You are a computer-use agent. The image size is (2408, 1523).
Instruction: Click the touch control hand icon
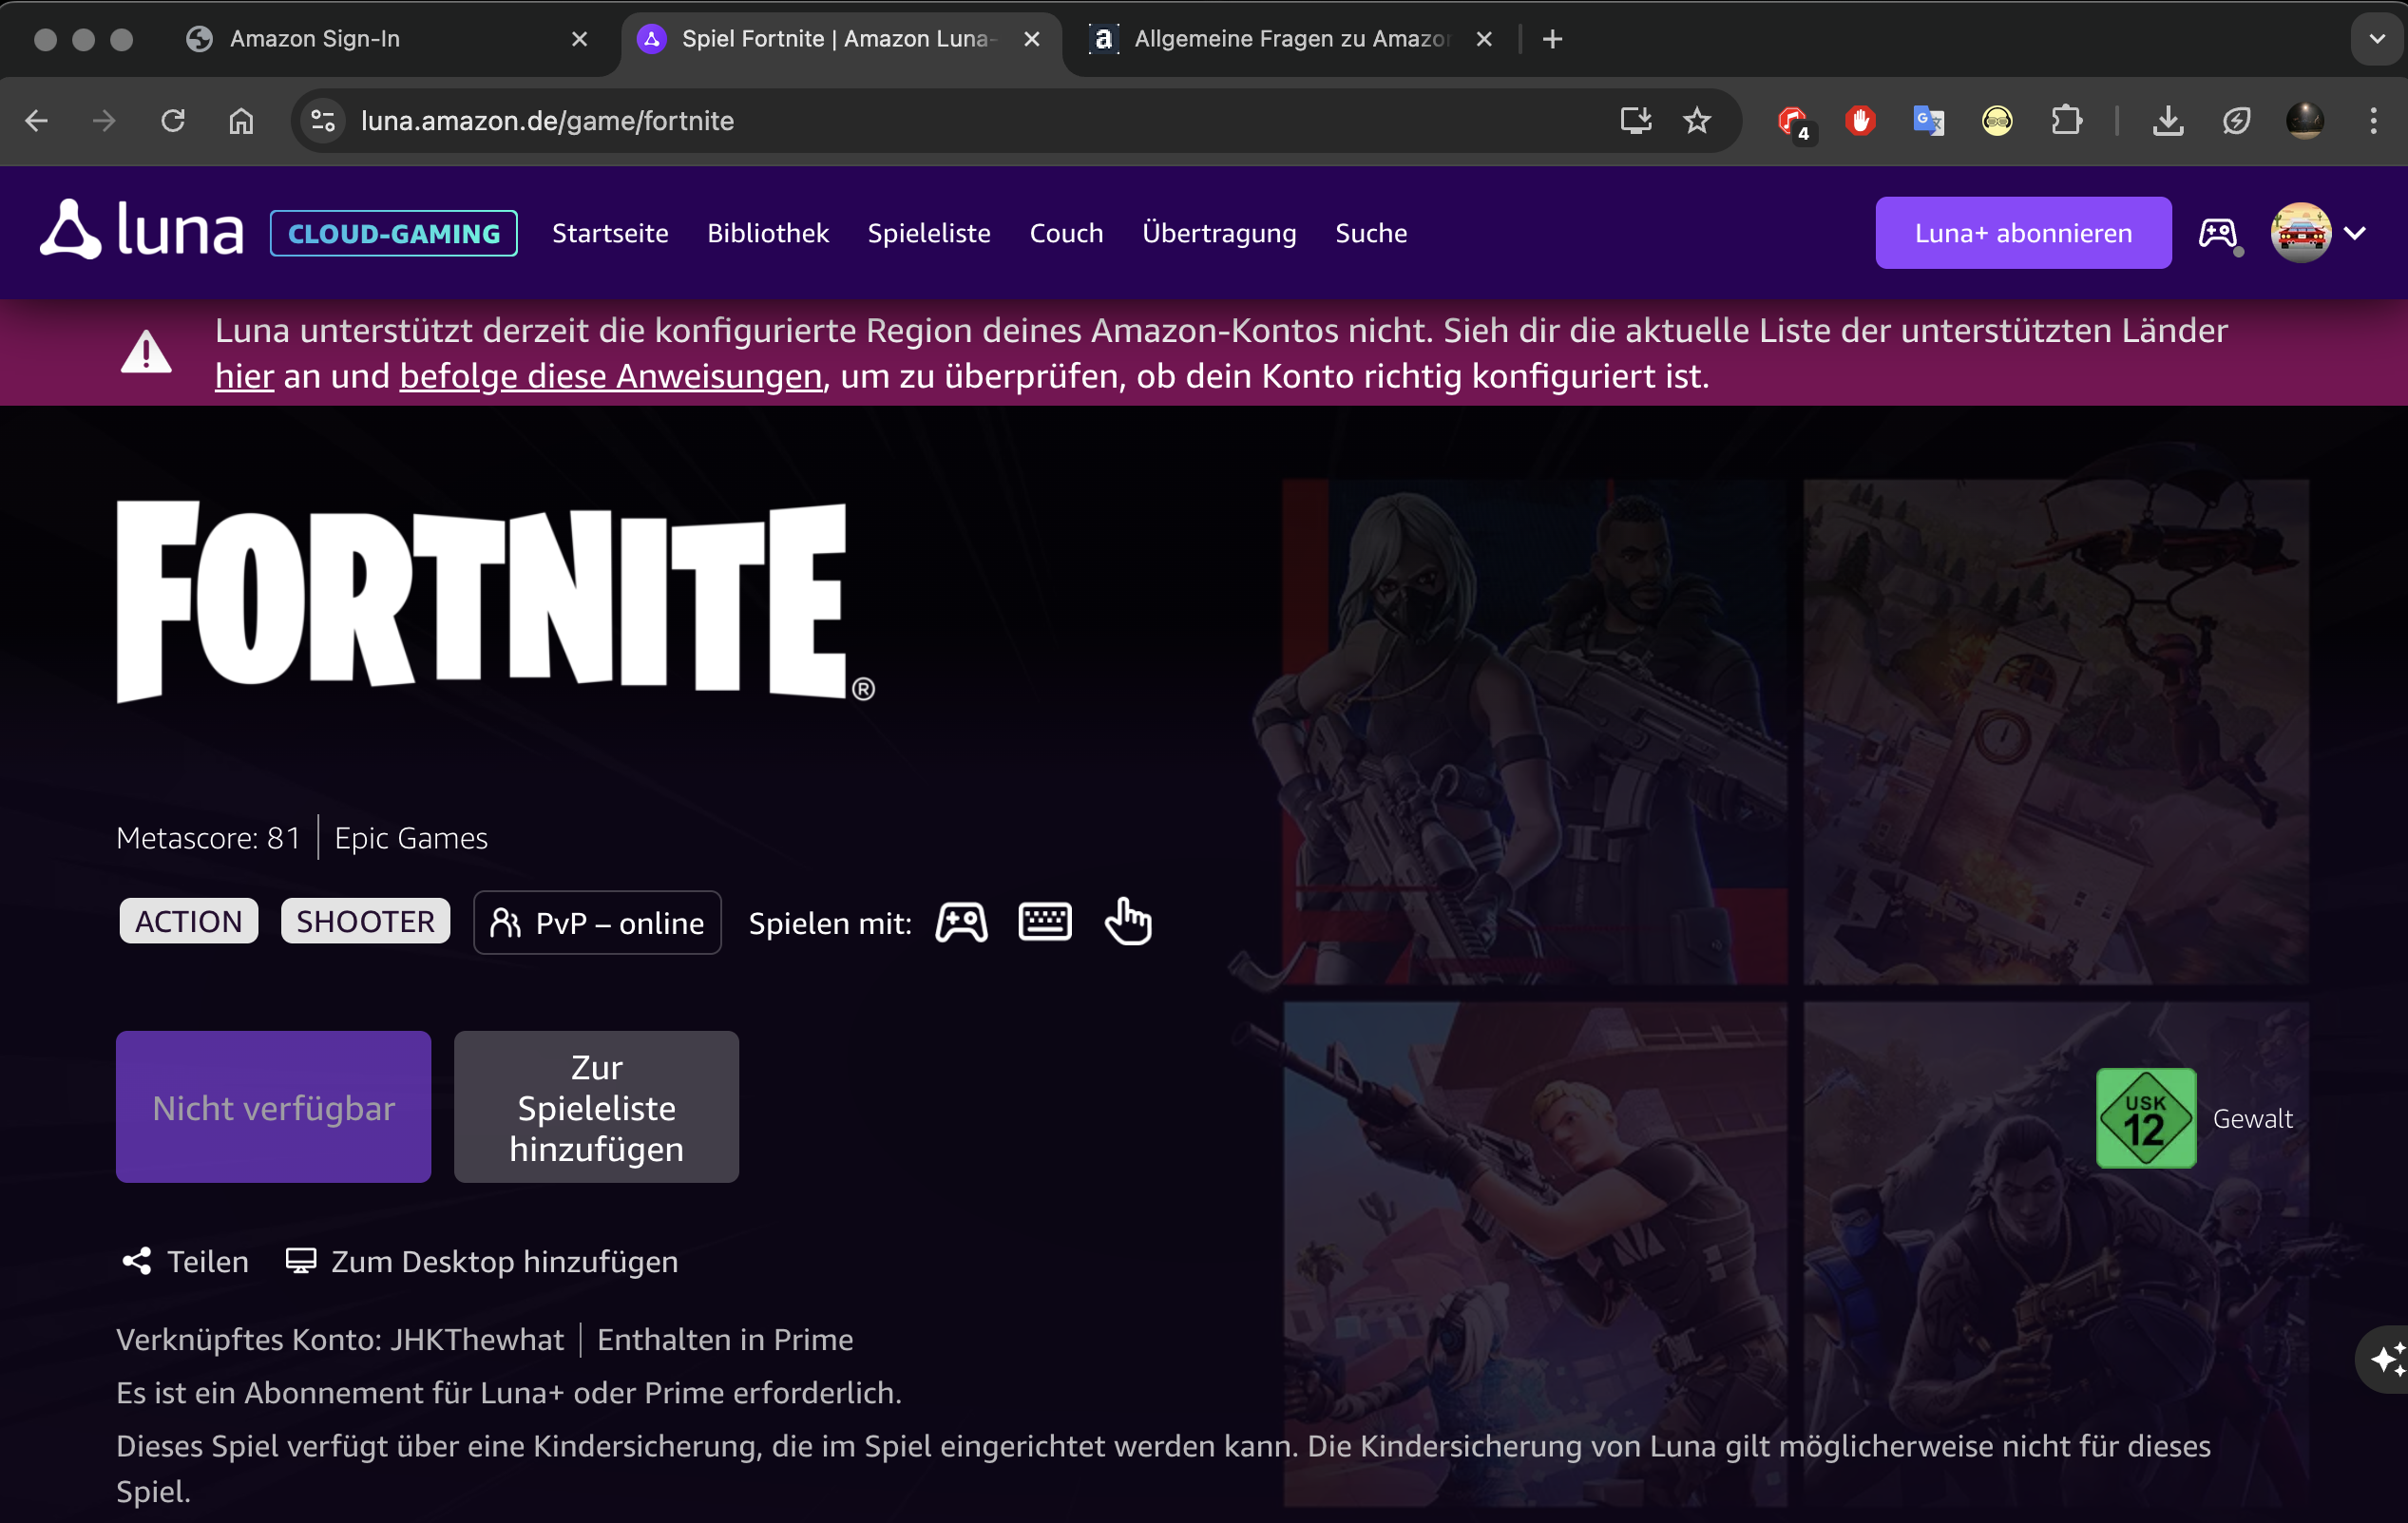[x=1127, y=922]
